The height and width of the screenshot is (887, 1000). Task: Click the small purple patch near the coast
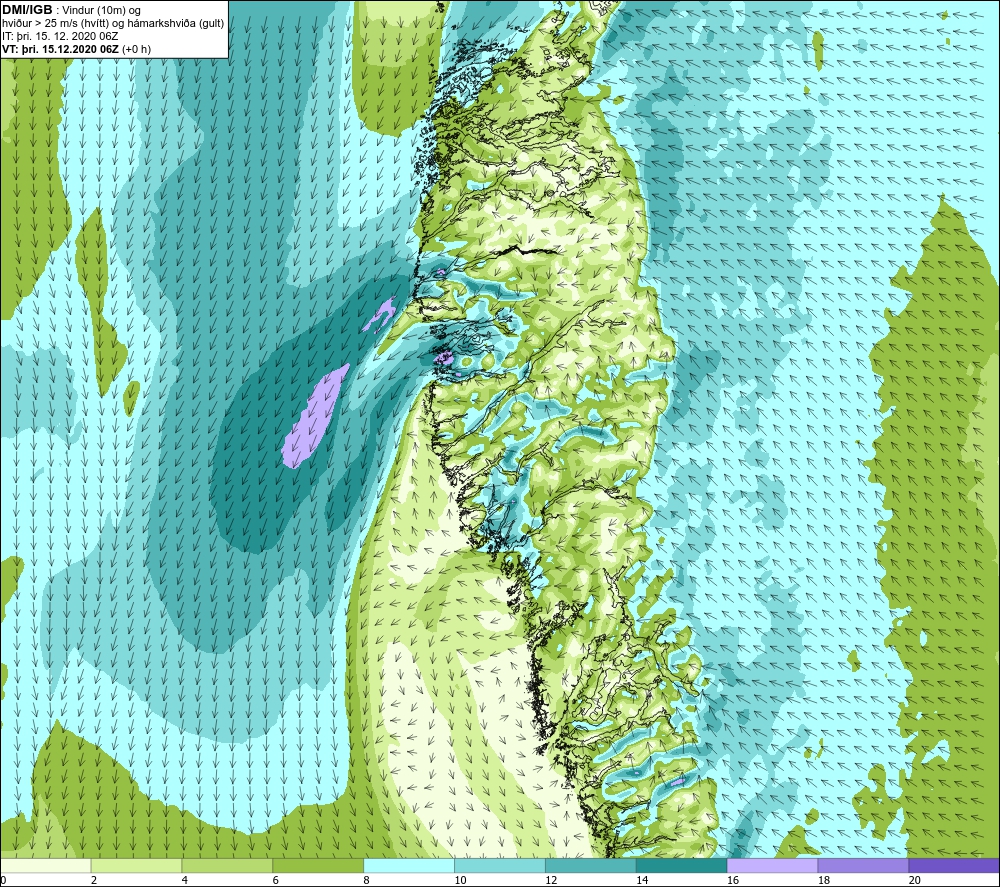[x=379, y=315]
